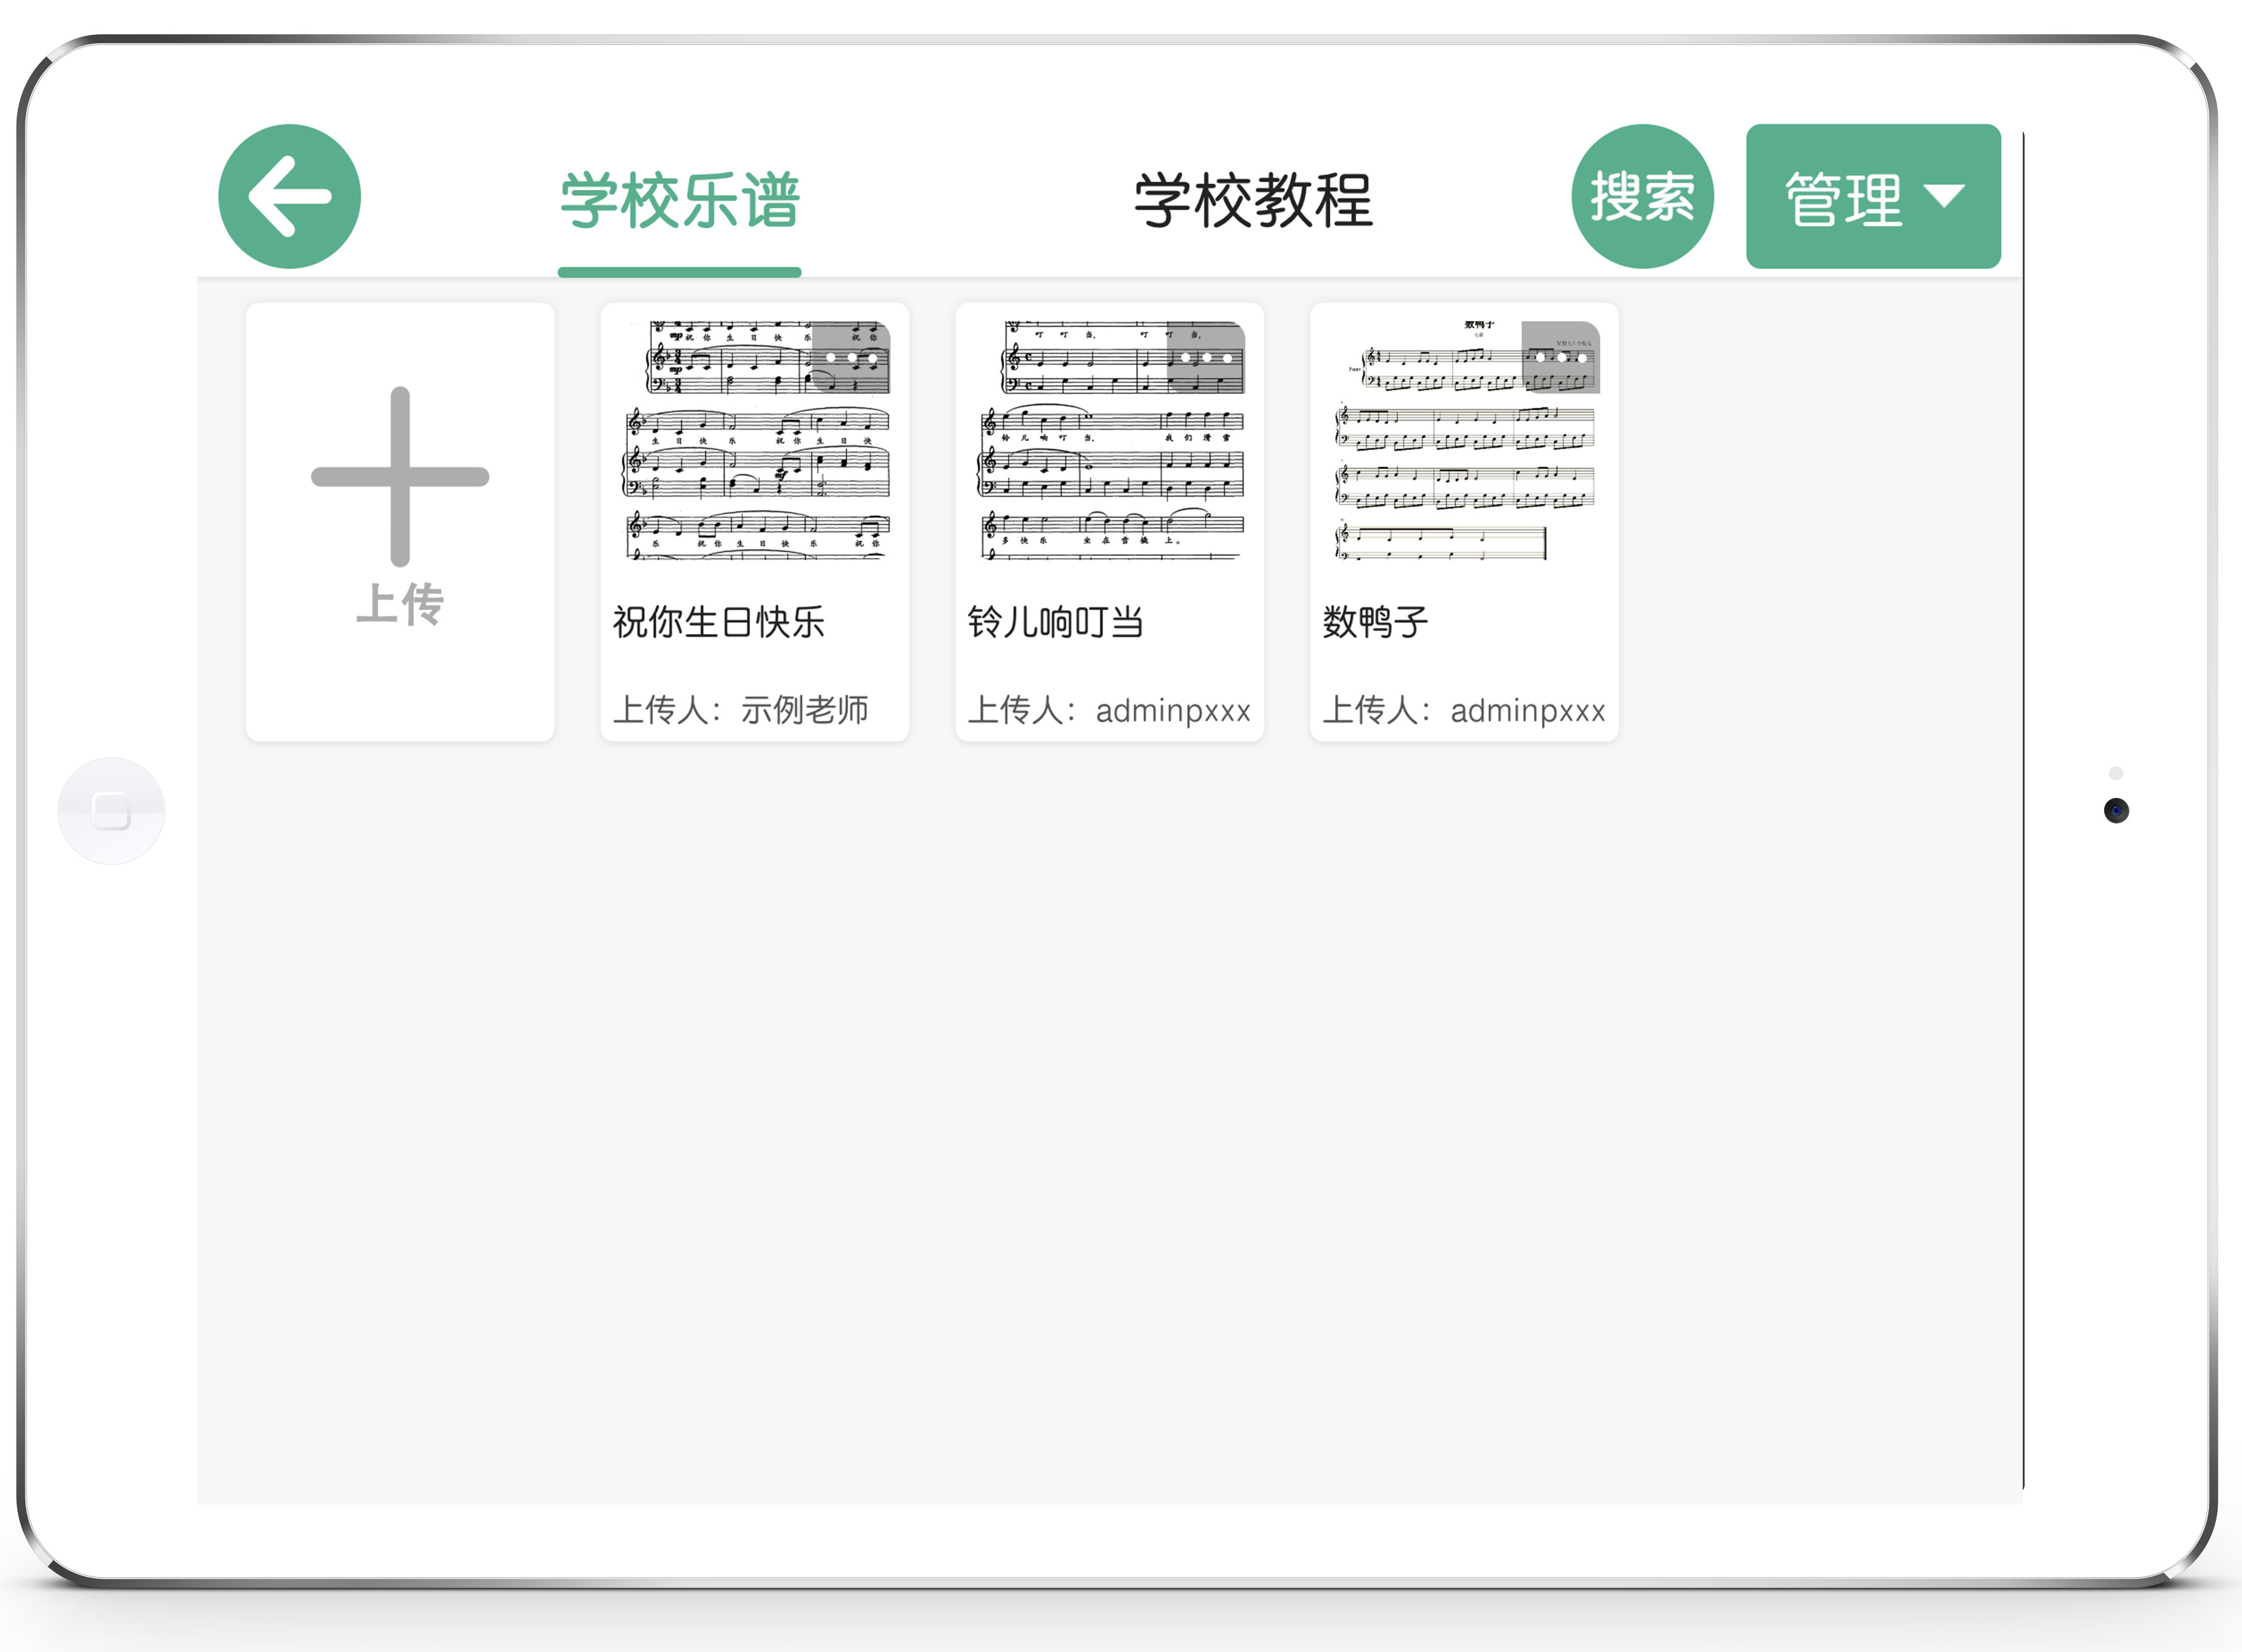Switch to the 学校乐谱 tab
This screenshot has height=1652, width=2242.
click(680, 200)
